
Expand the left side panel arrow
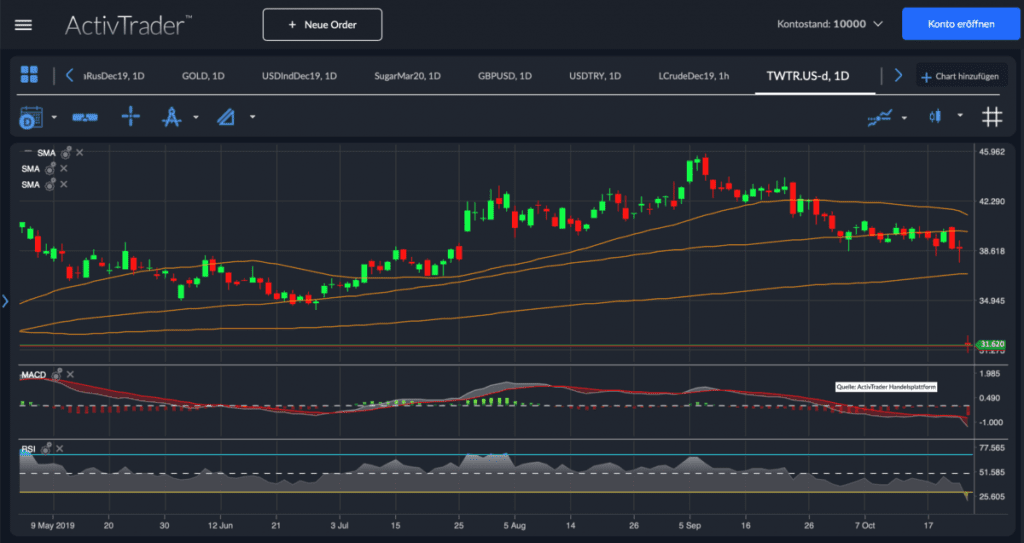click(x=5, y=301)
